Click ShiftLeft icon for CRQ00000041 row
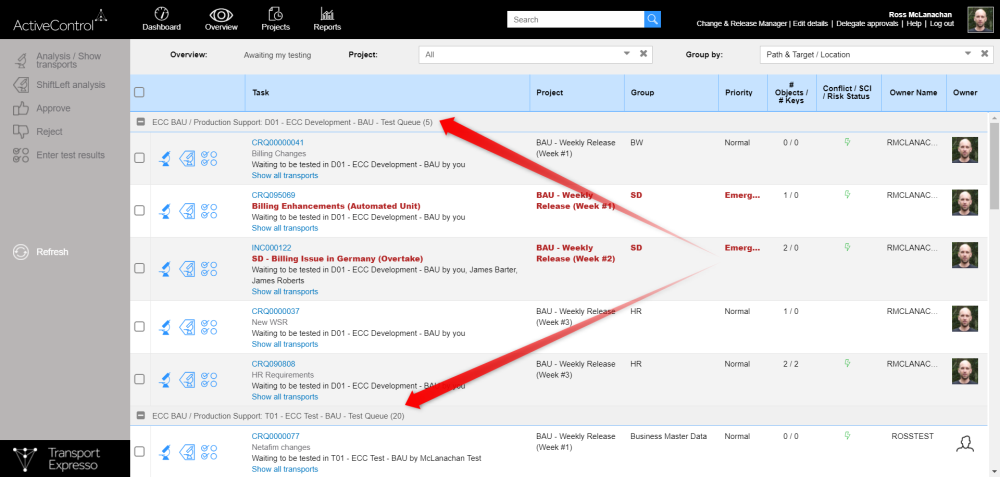Viewport: 1000px width, 477px height. [186, 158]
